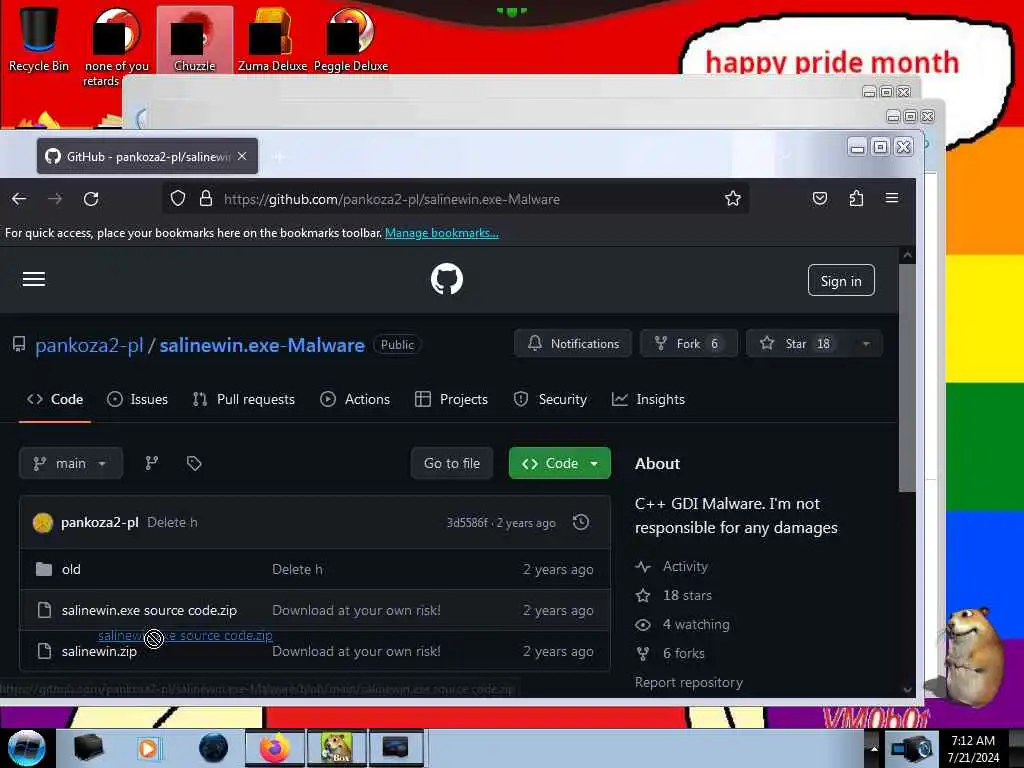The width and height of the screenshot is (1024, 768).
Task: Open Peggle Deluxe desktop shortcut
Action: point(351,39)
